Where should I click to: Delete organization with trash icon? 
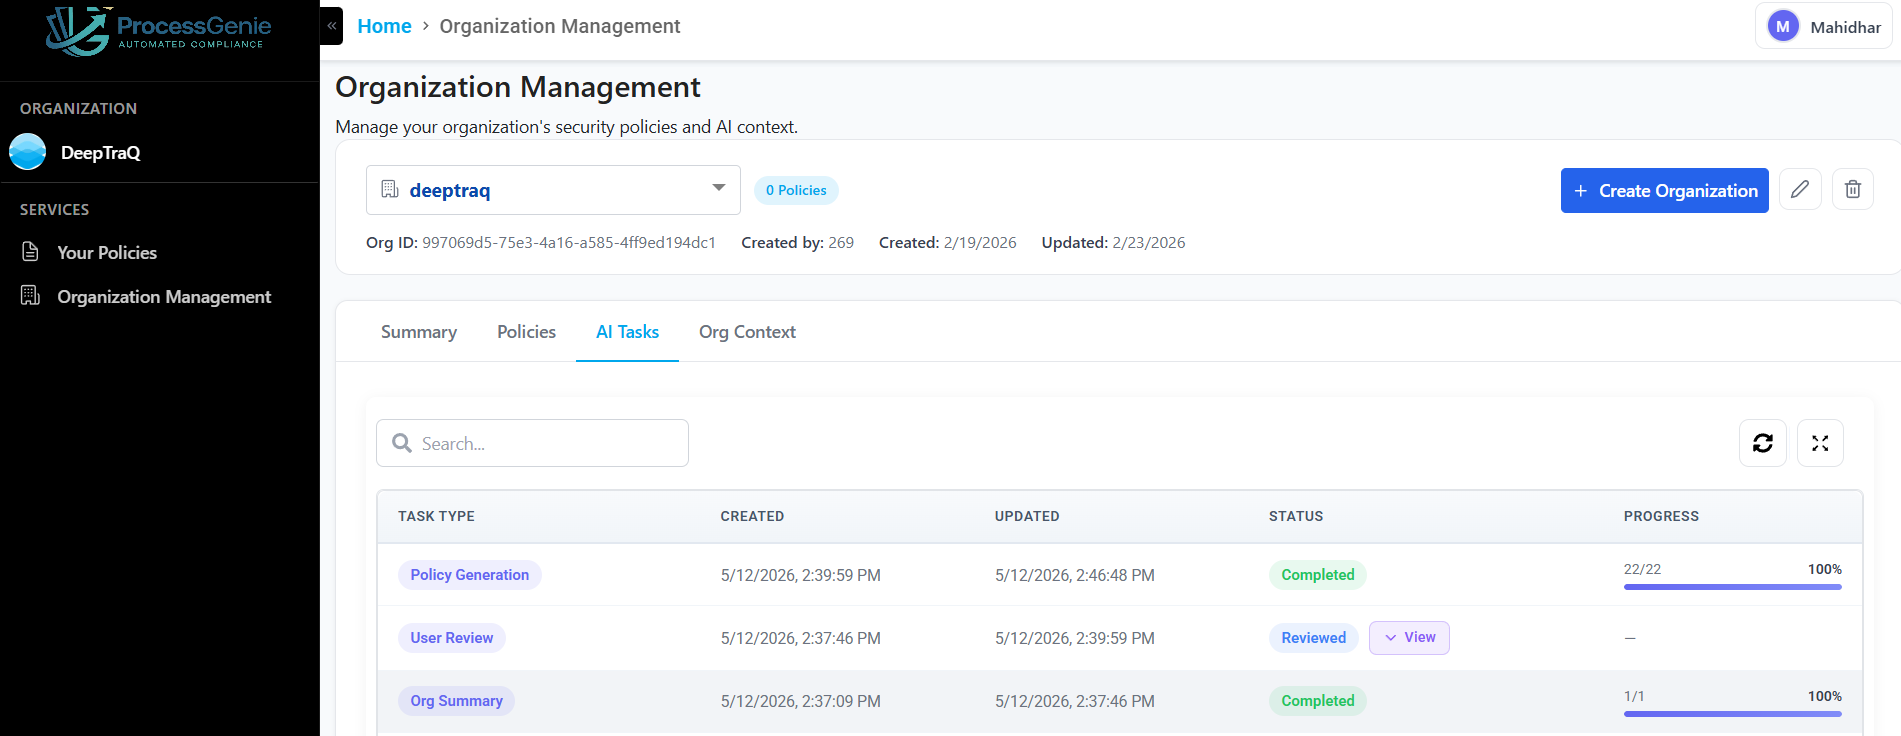(1853, 189)
